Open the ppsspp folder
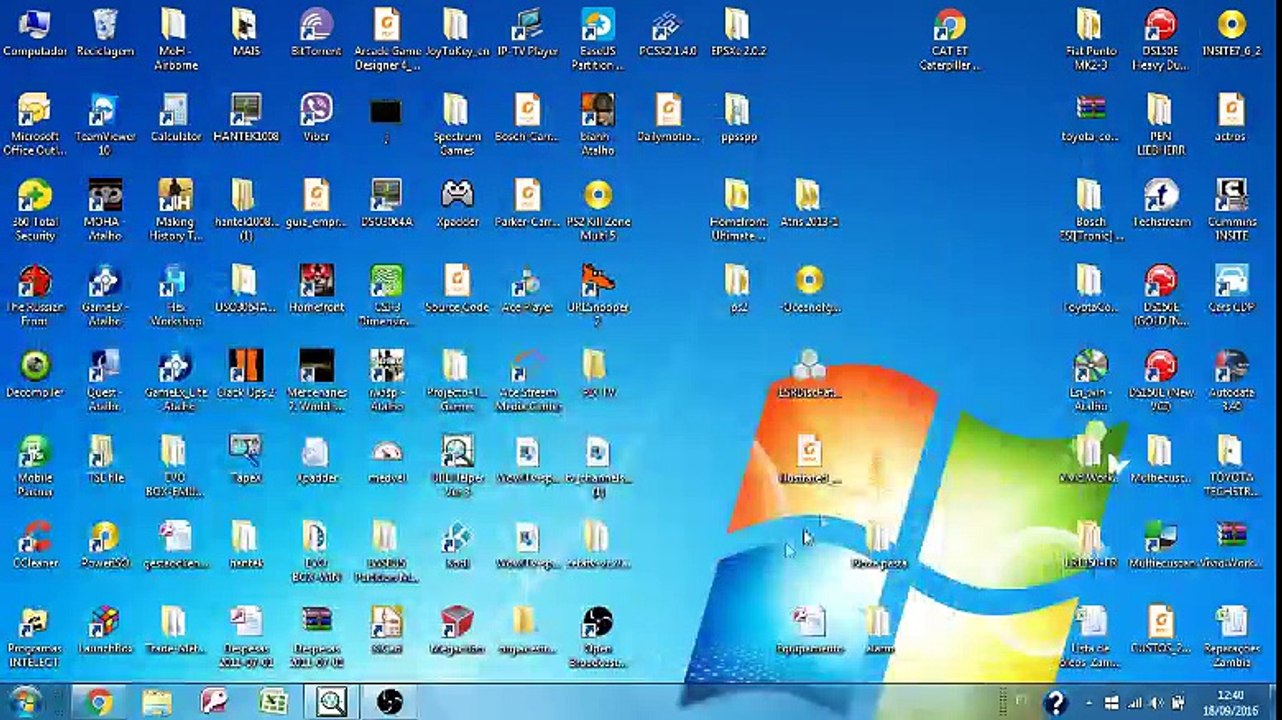This screenshot has width=1282, height=720. 738,118
